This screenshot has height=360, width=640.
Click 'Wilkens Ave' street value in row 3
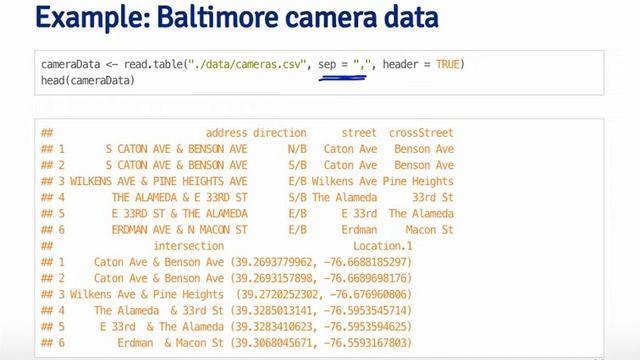(x=344, y=181)
